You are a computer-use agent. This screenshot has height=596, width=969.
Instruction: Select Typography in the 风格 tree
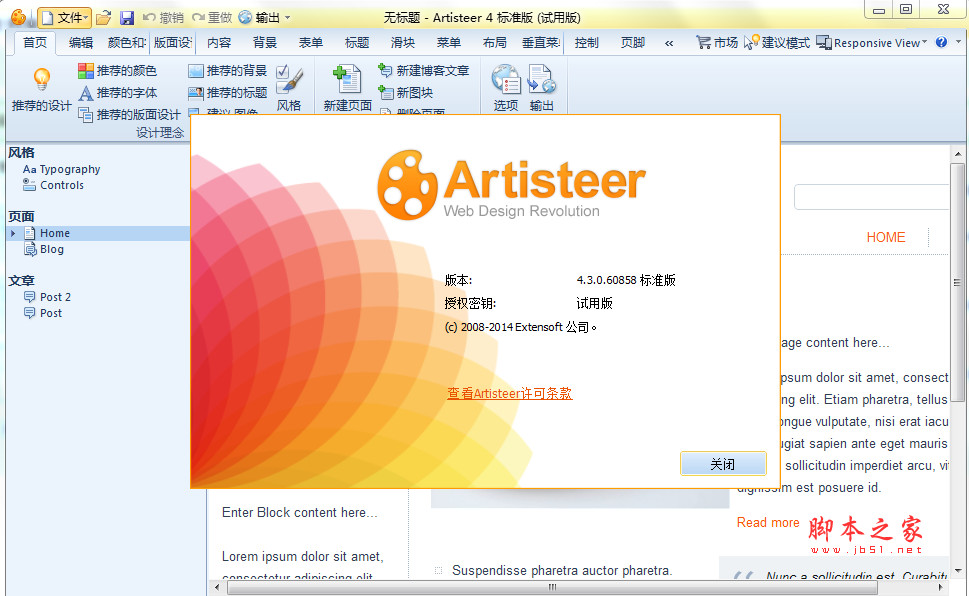click(x=69, y=169)
